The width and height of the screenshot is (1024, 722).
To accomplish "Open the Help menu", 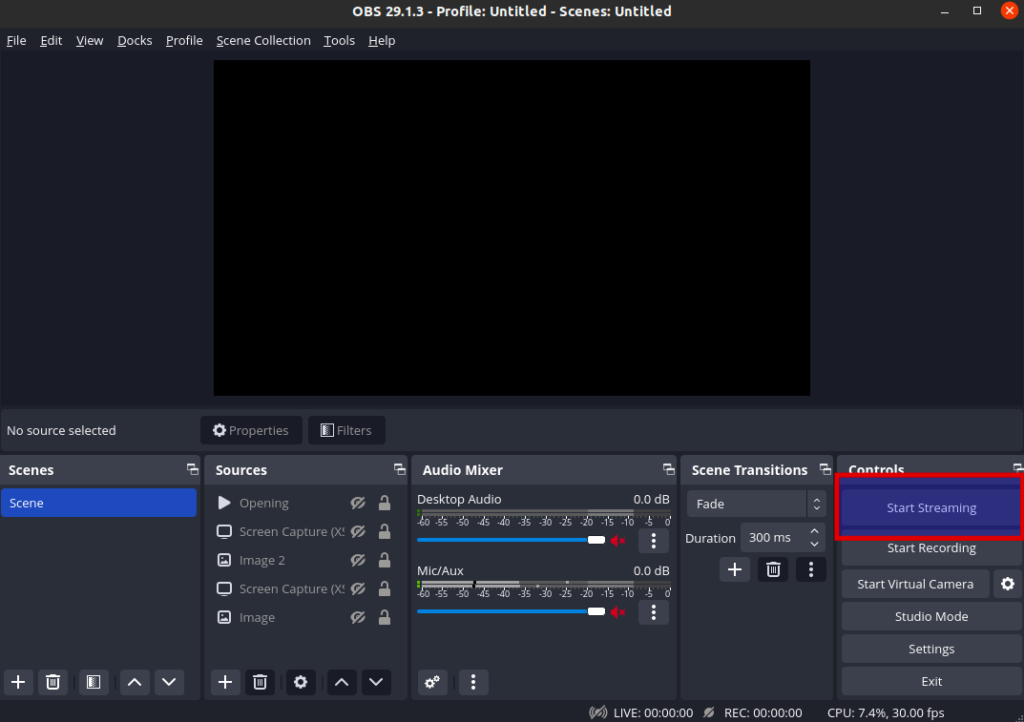I will coord(381,40).
